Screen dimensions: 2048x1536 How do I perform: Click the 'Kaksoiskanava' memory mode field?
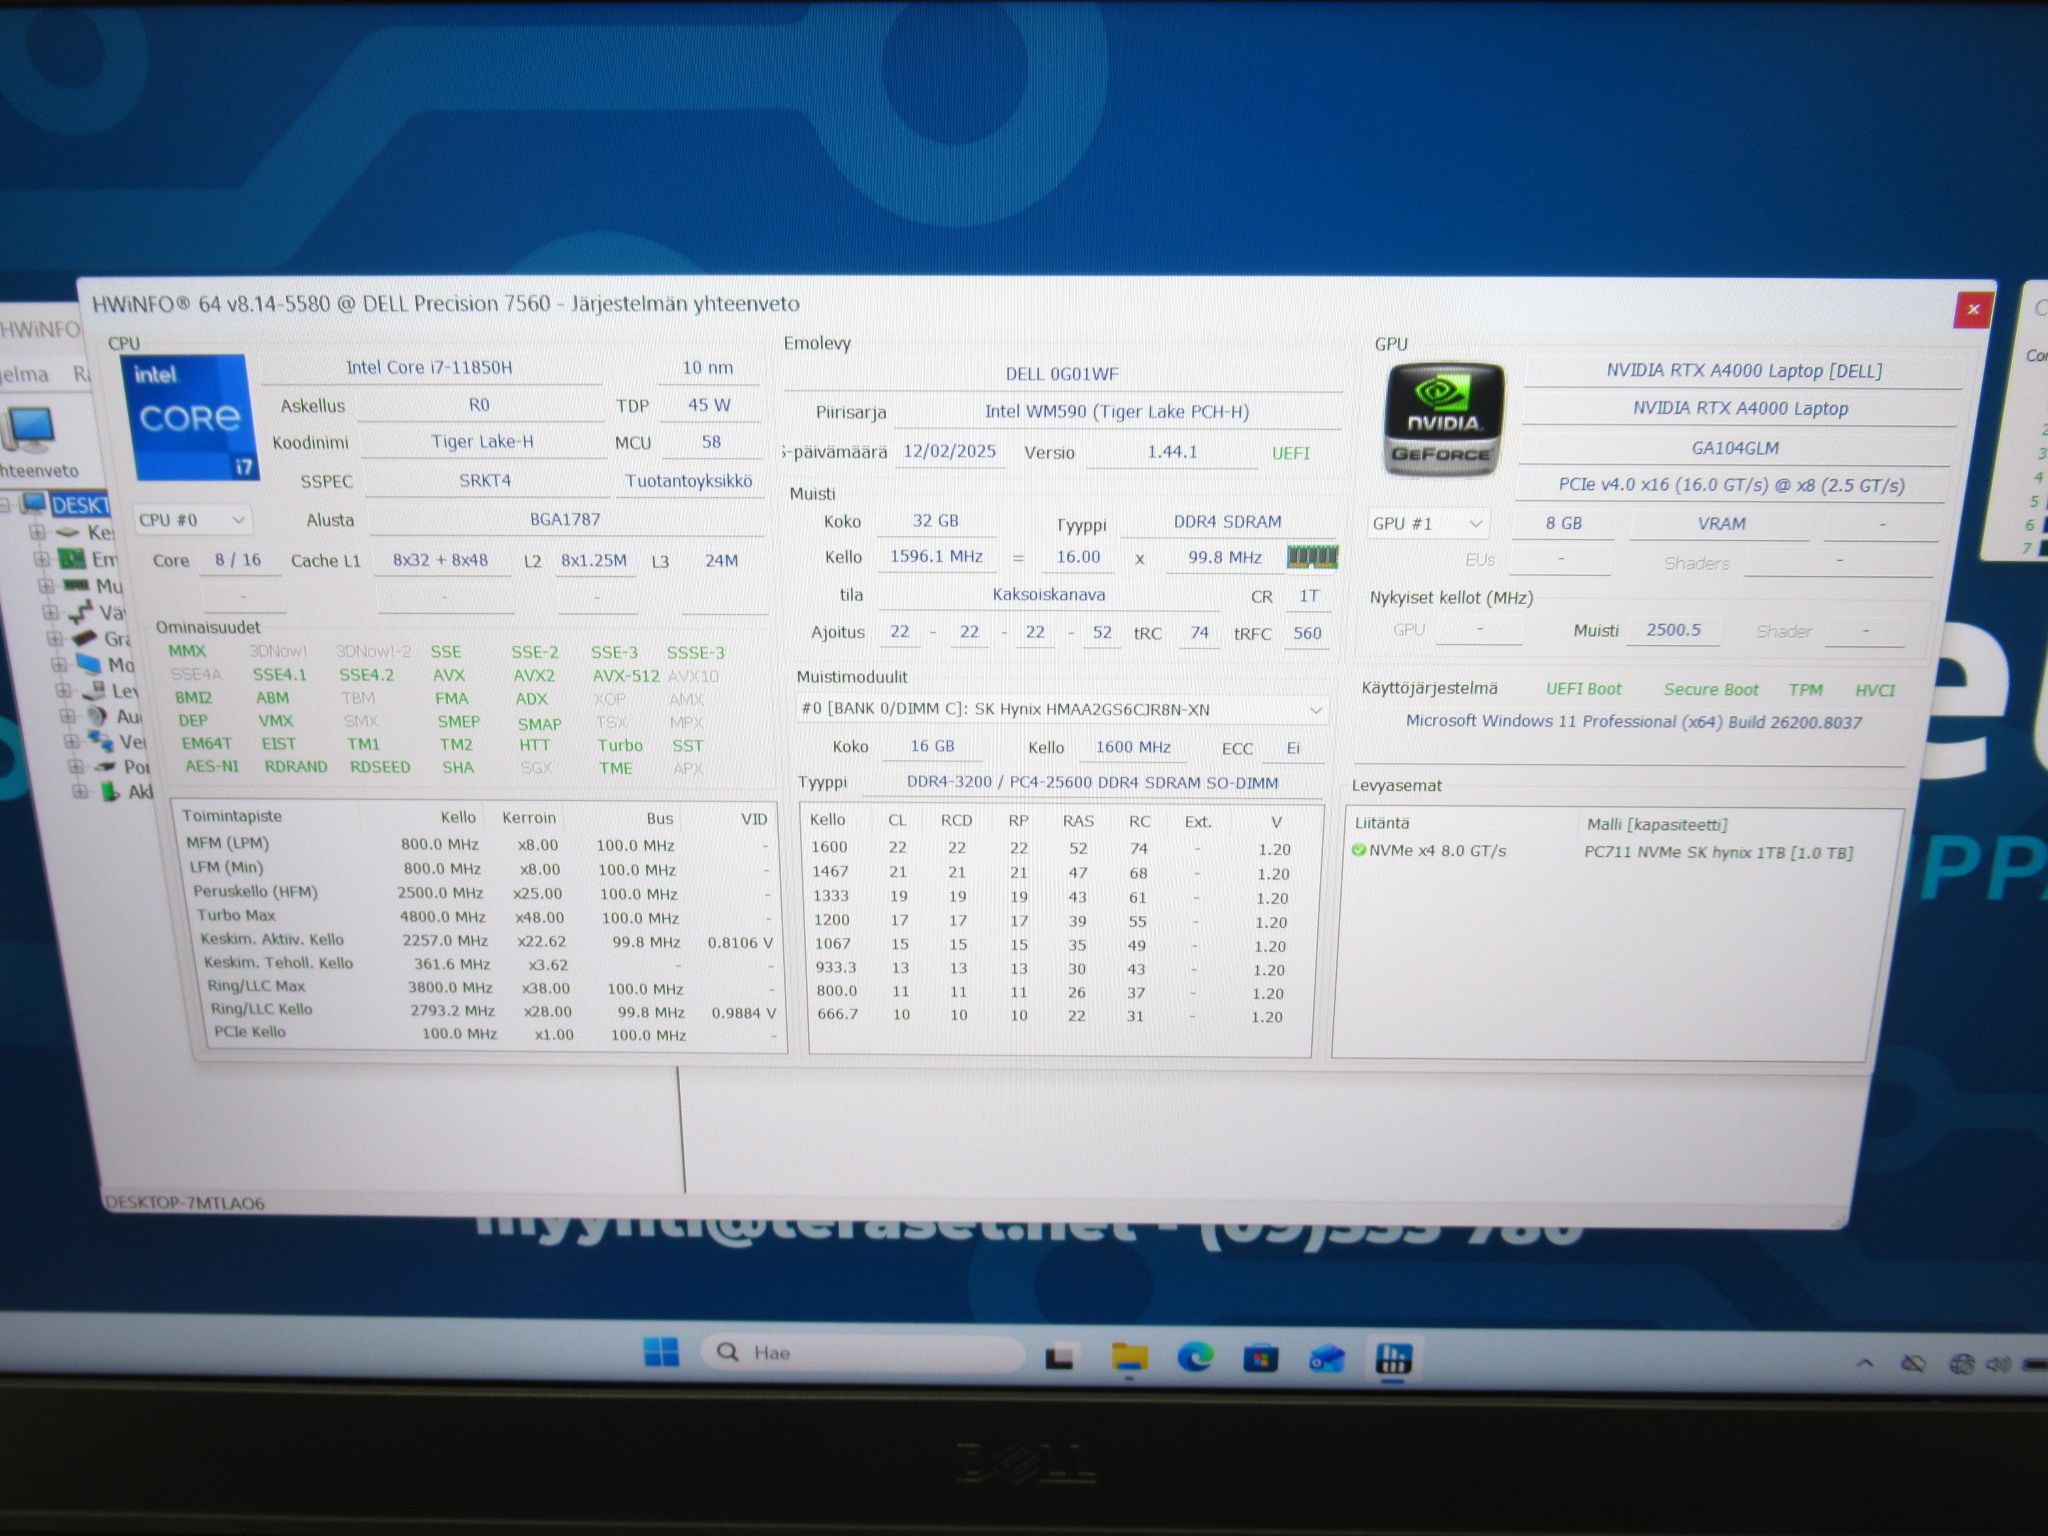click(x=1049, y=595)
